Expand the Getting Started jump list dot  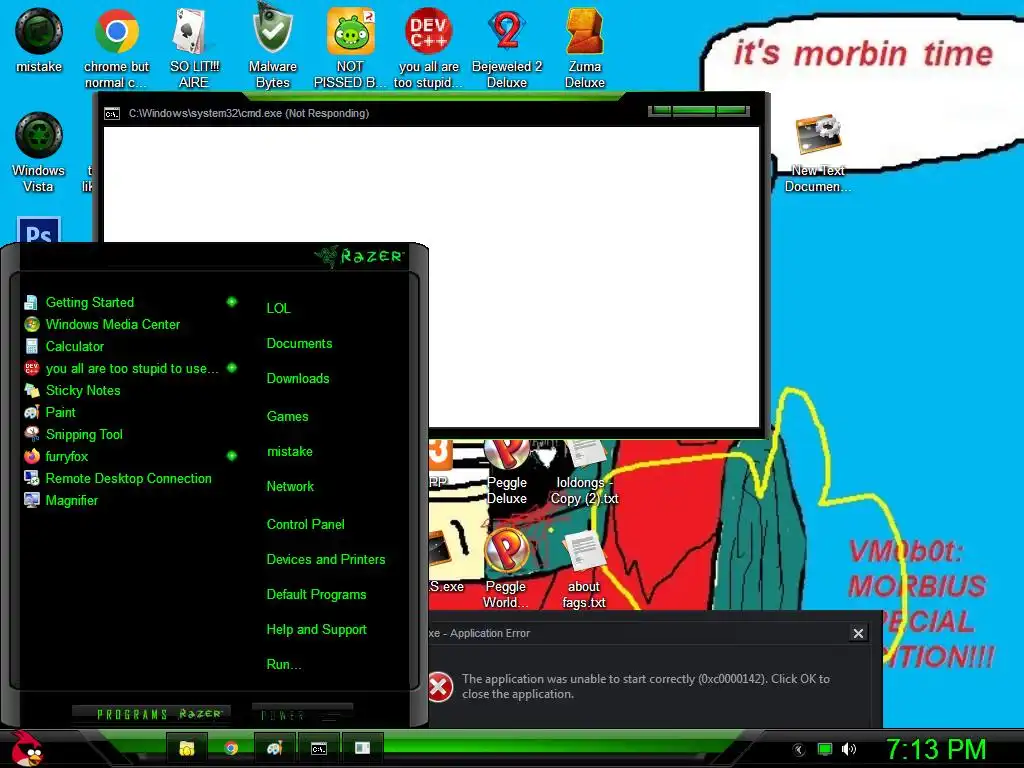[231, 302]
